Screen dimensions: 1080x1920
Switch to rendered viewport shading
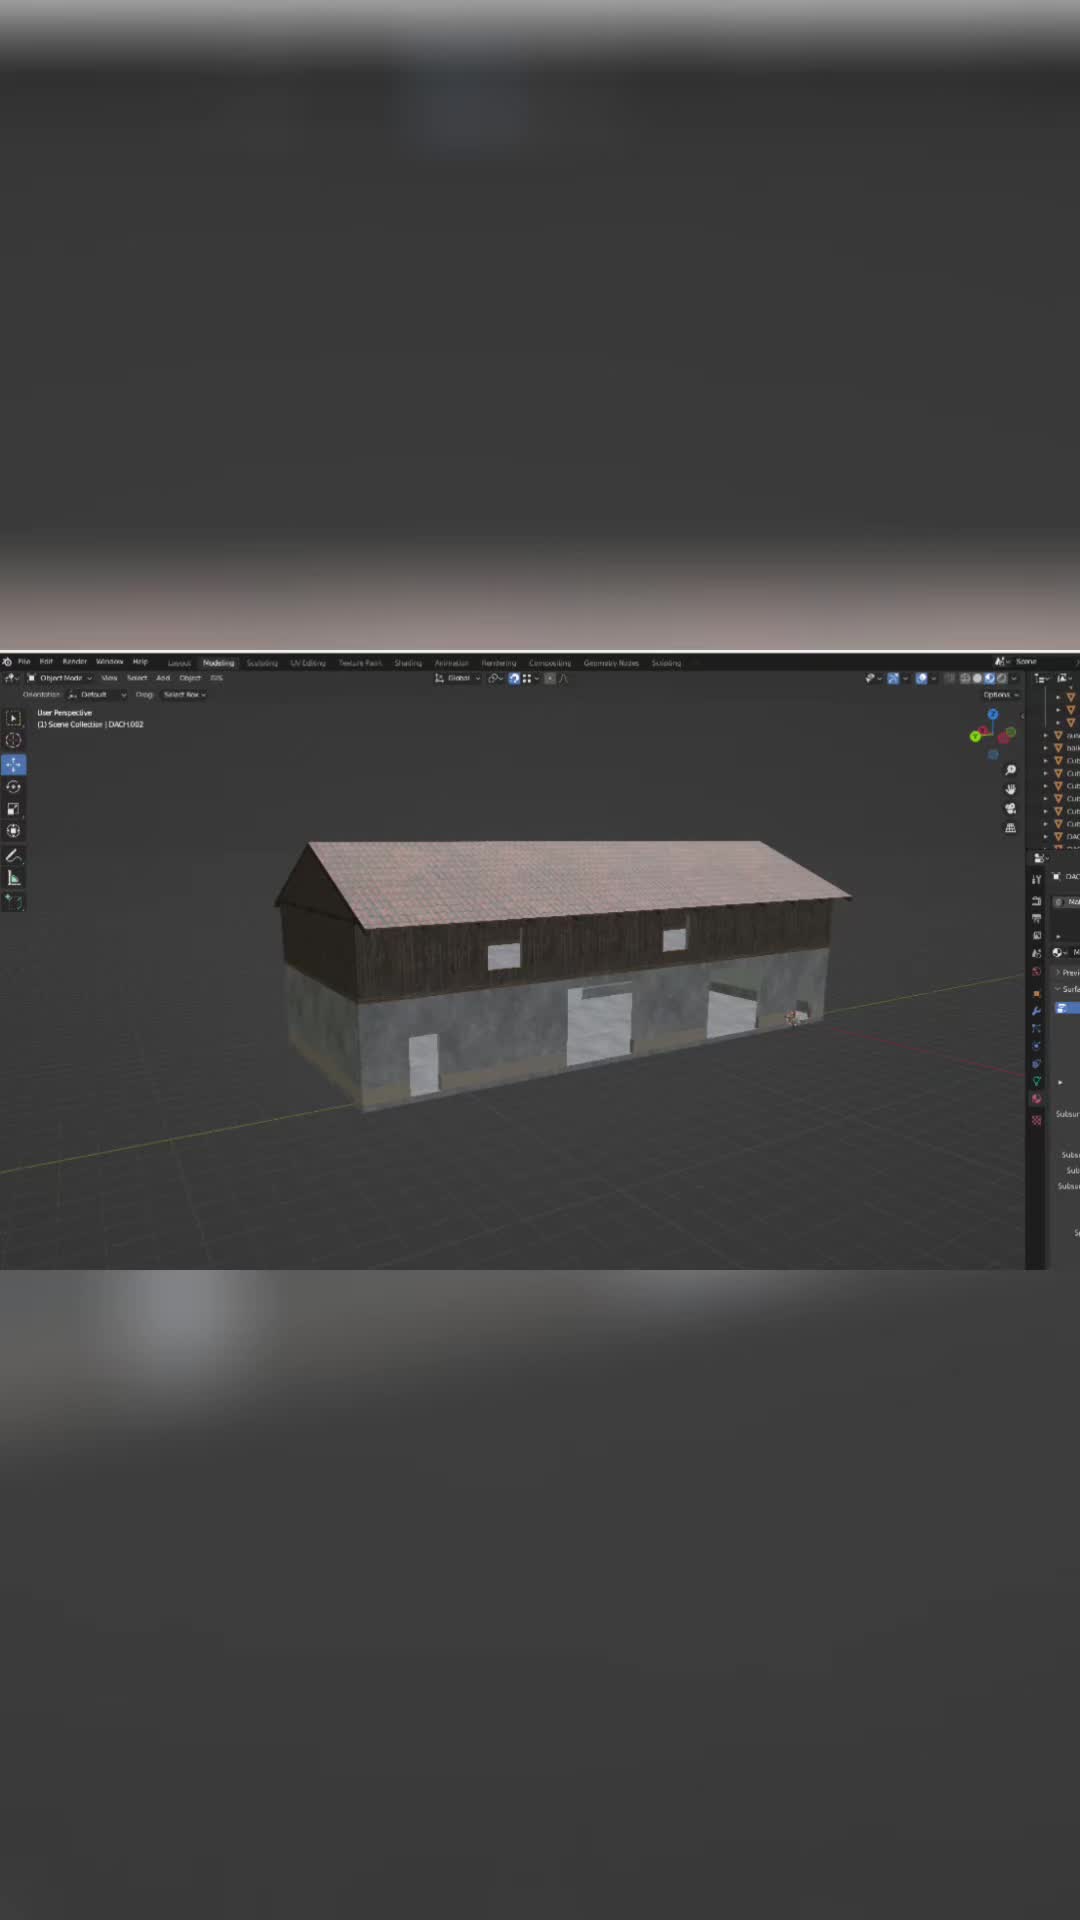click(x=1002, y=678)
